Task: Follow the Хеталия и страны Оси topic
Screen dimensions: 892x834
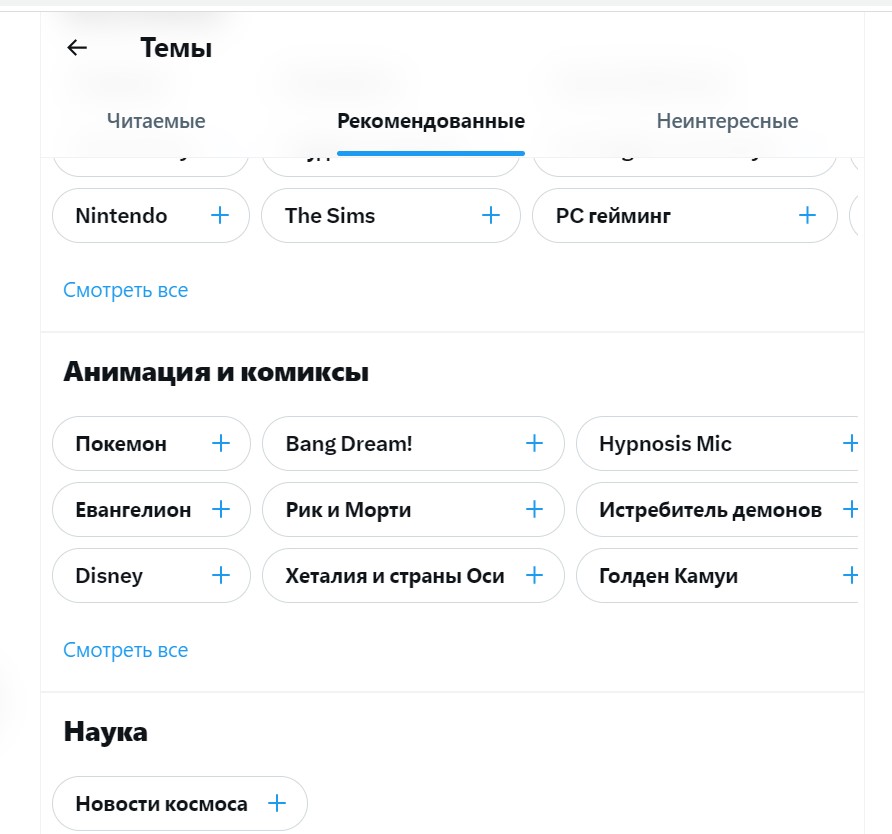Action: pyautogui.click(x=534, y=575)
